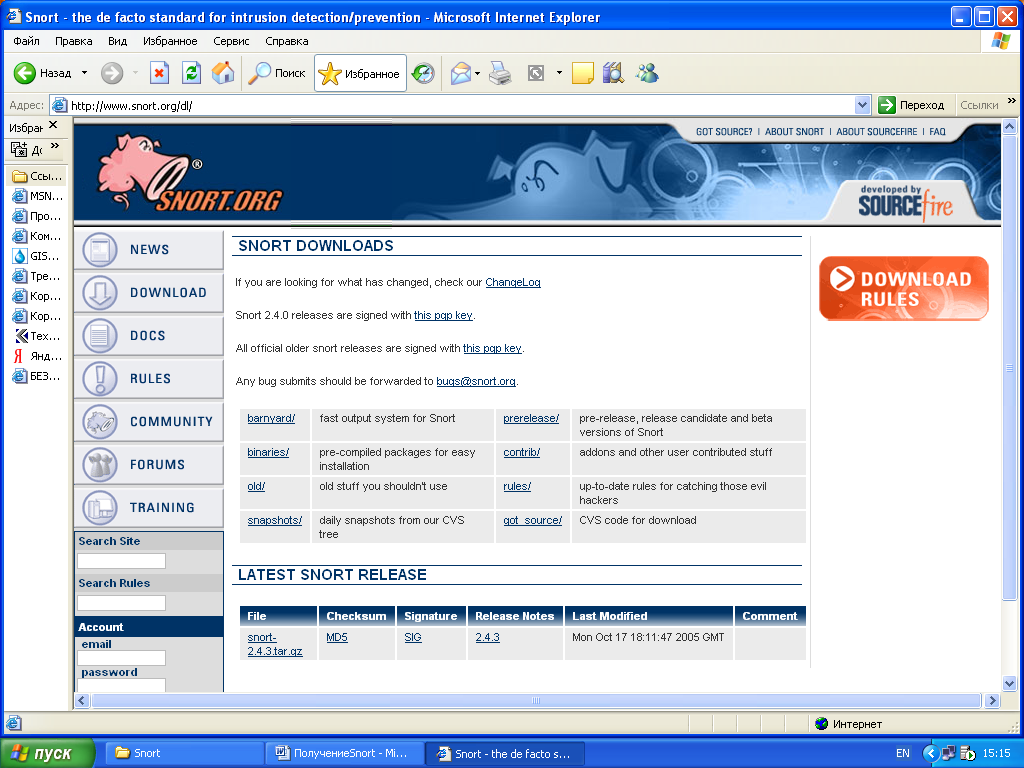Open the ChangeLog link
Screen dimensions: 1024x768
tap(513, 282)
